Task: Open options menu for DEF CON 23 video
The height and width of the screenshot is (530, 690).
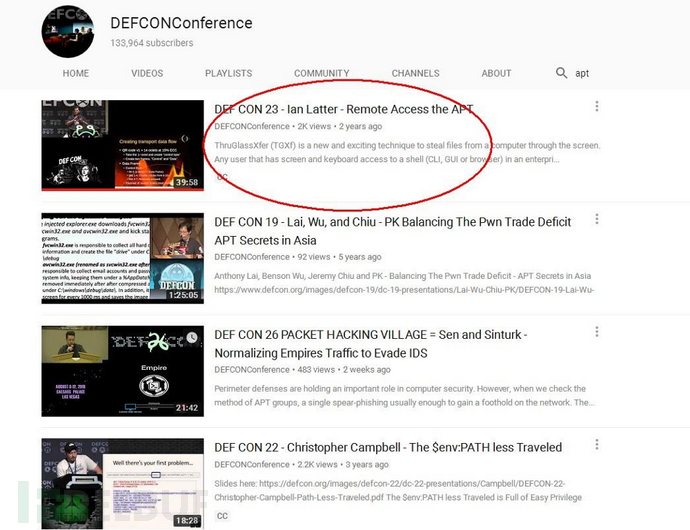Action: [597, 106]
